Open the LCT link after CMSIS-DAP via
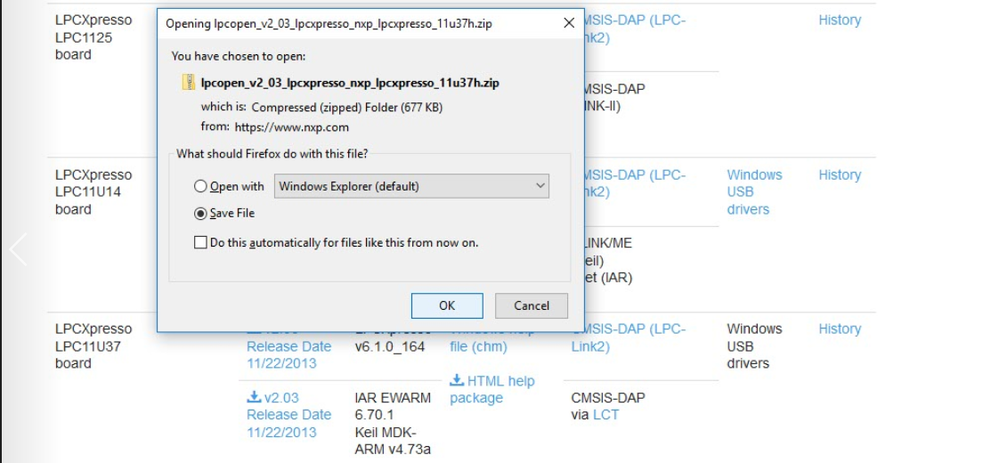Screen dimensions: 999x463 pos(606,415)
